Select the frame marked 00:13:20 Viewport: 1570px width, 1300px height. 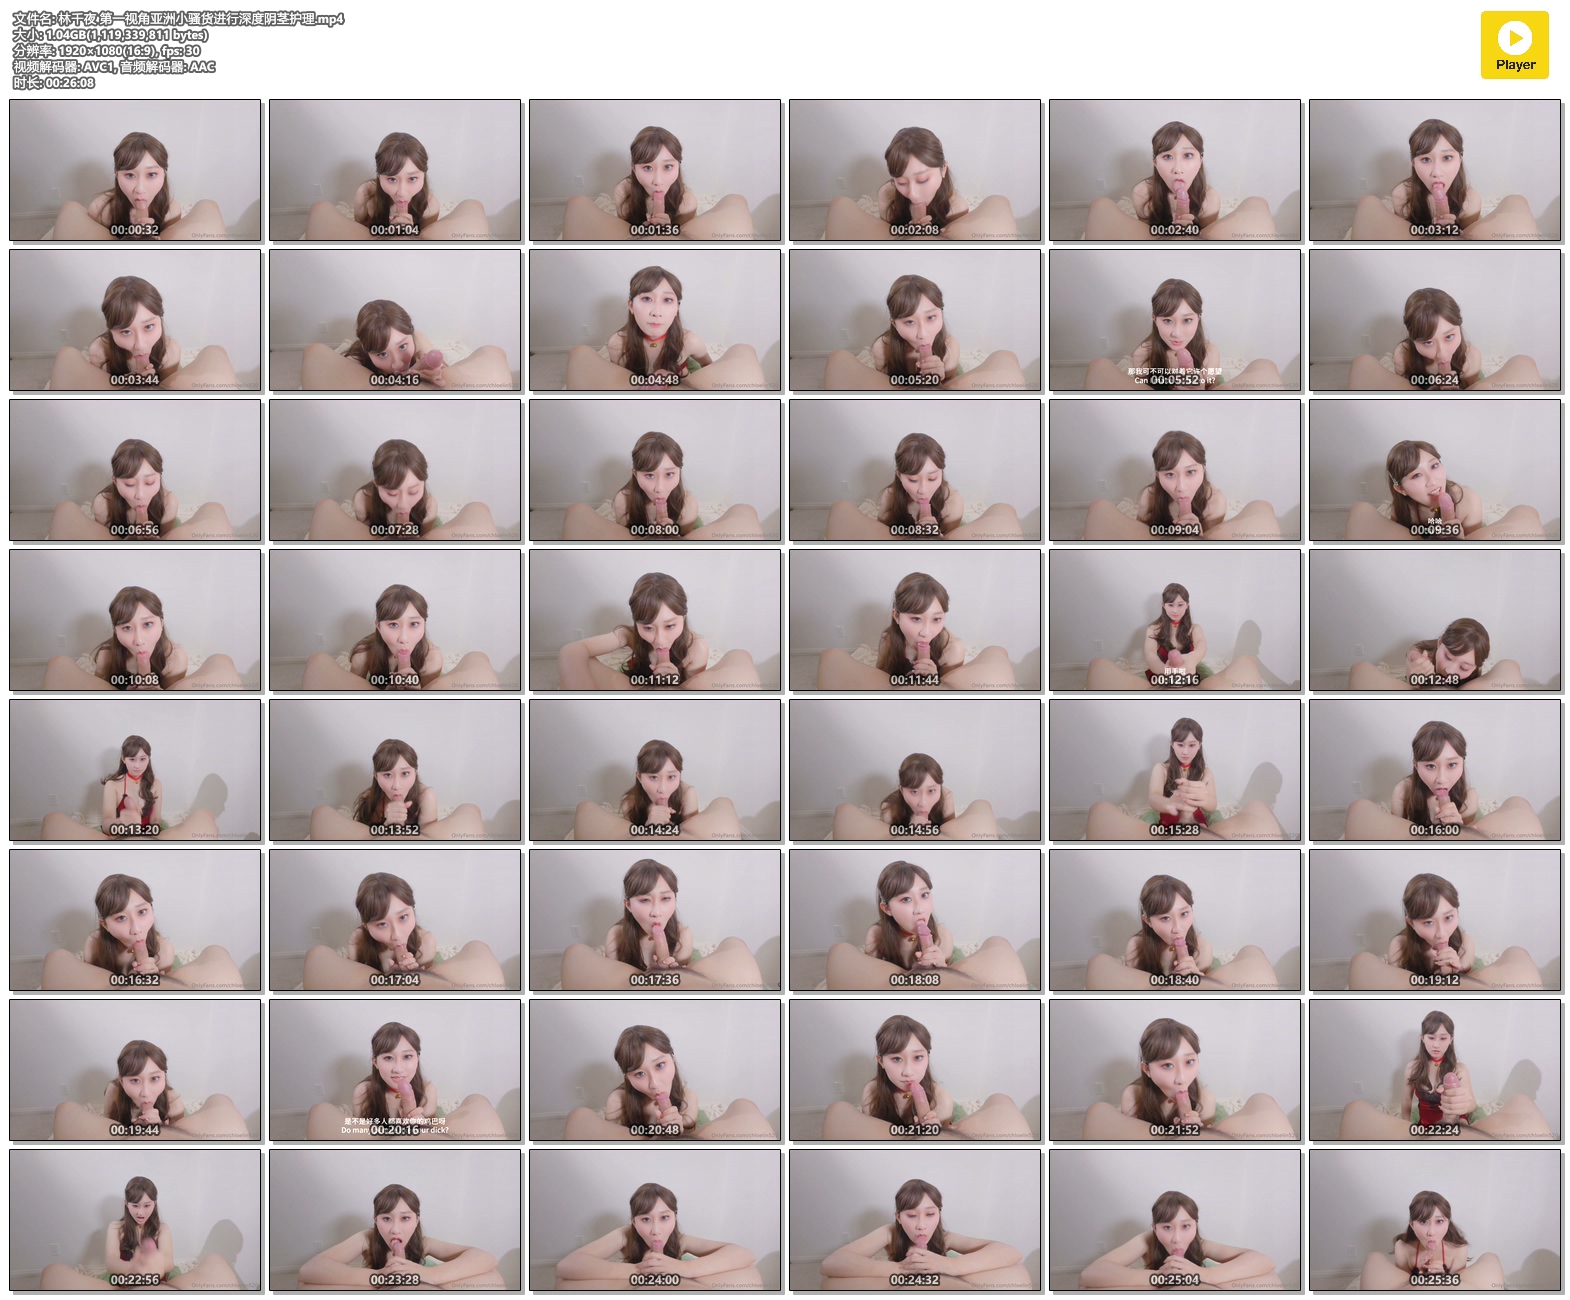tap(135, 770)
